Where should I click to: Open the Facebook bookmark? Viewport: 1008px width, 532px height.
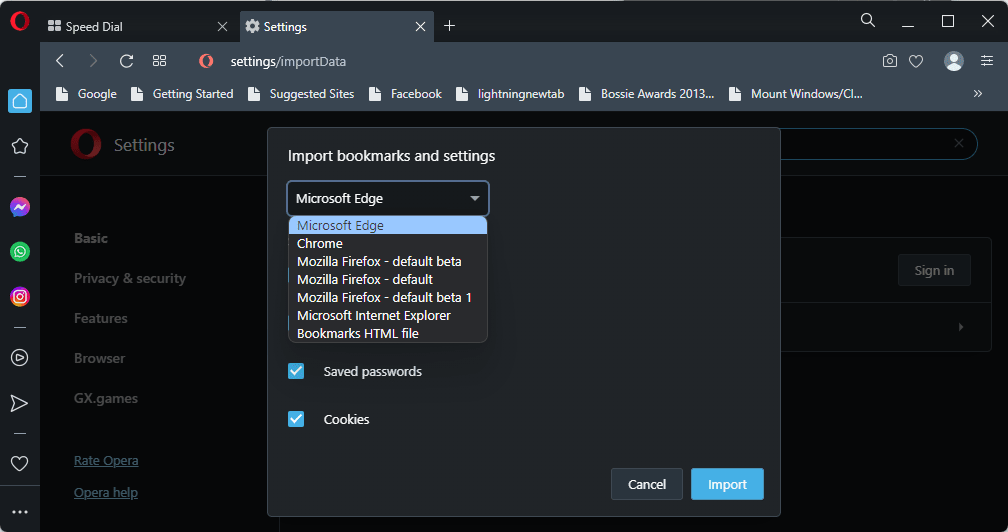405,94
